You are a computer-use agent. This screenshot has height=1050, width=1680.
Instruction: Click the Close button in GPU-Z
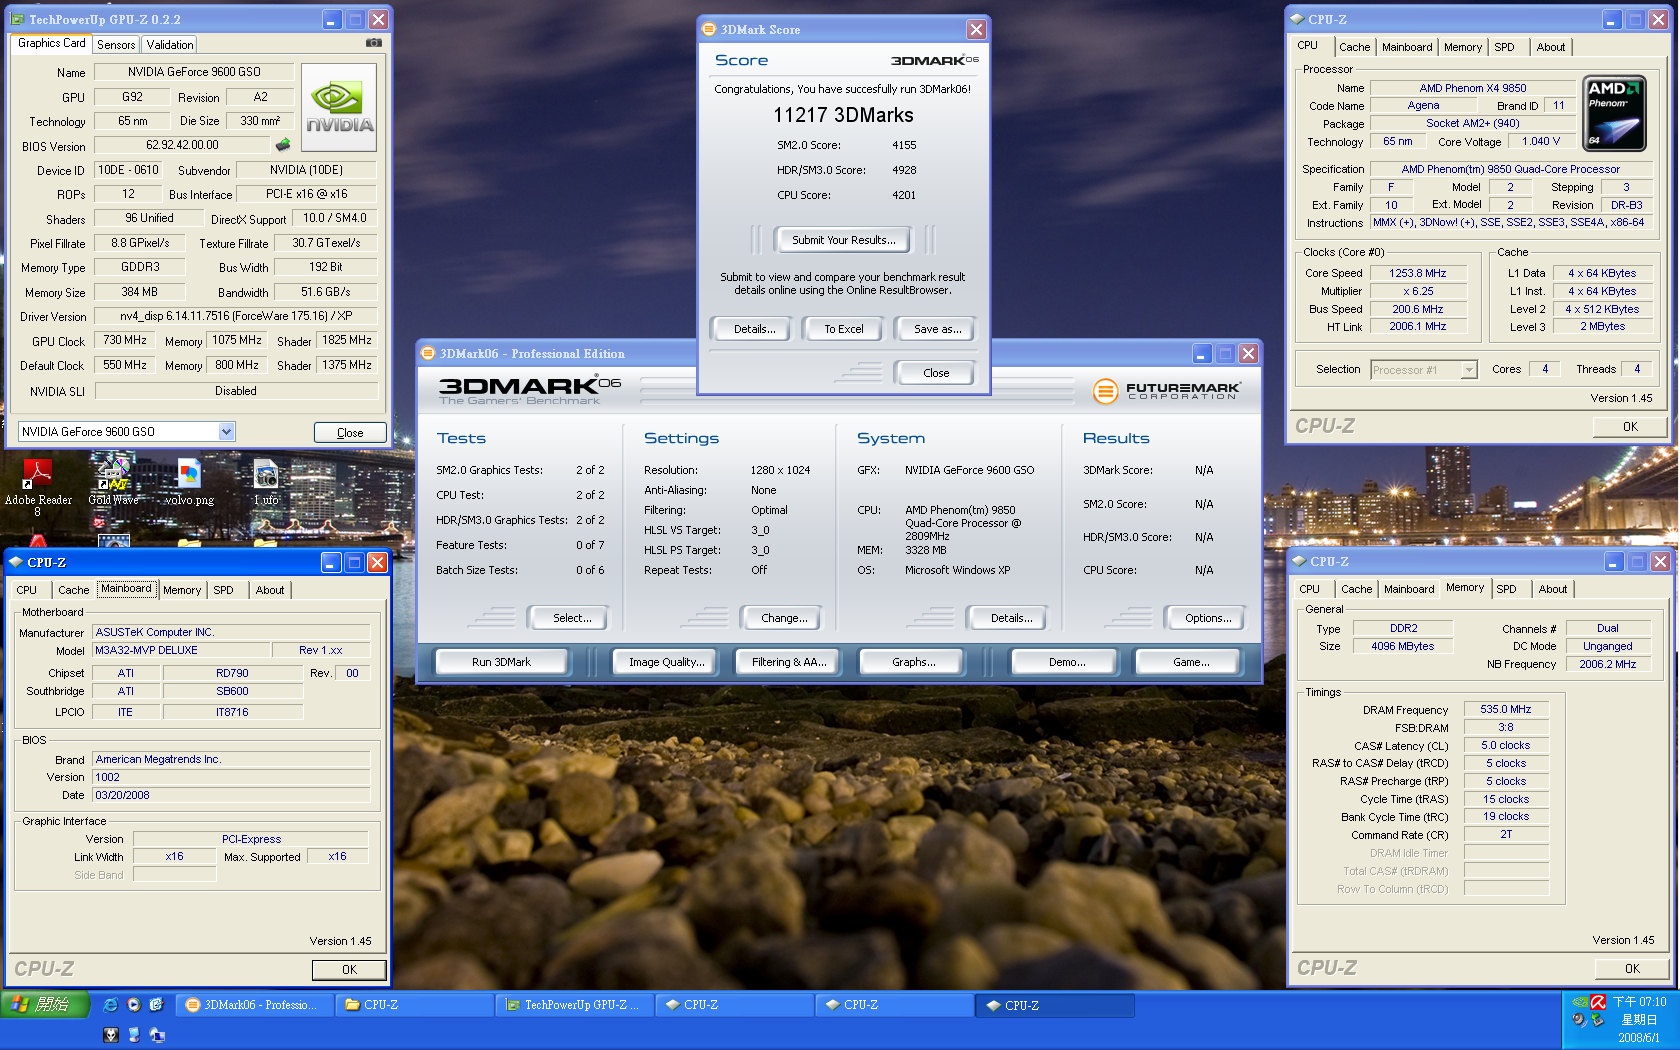point(350,433)
